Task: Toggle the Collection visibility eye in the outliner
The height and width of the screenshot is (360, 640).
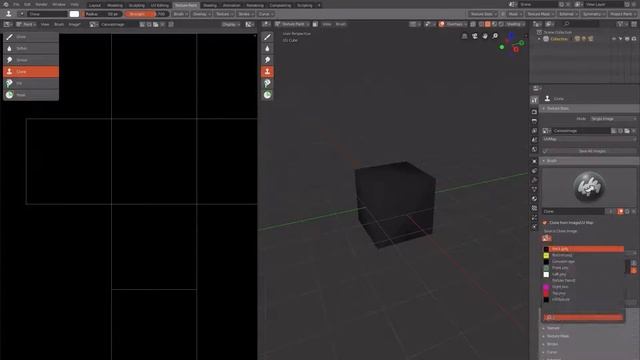Action: point(614,39)
